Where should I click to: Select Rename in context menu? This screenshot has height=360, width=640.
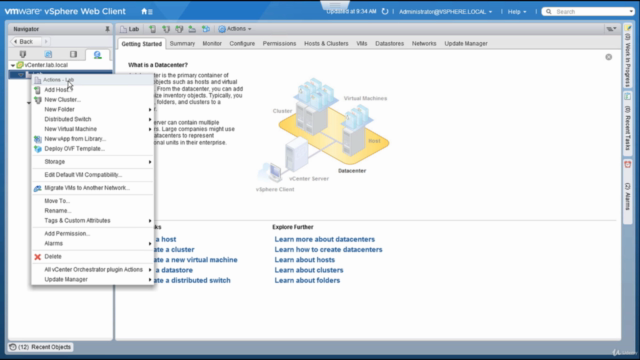pos(58,211)
